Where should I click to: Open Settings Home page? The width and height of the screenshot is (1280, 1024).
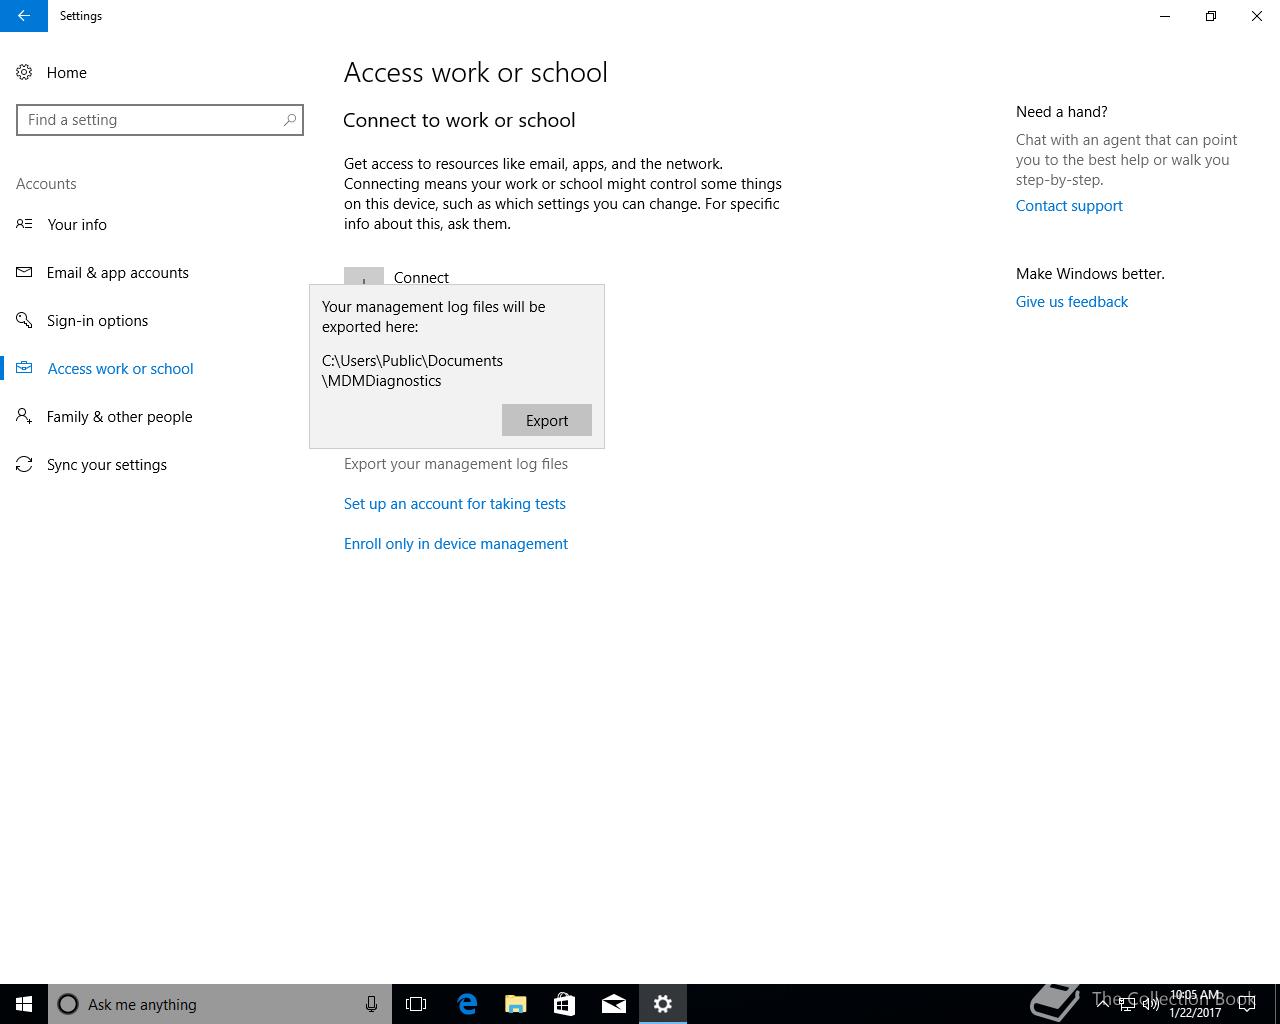67,73
